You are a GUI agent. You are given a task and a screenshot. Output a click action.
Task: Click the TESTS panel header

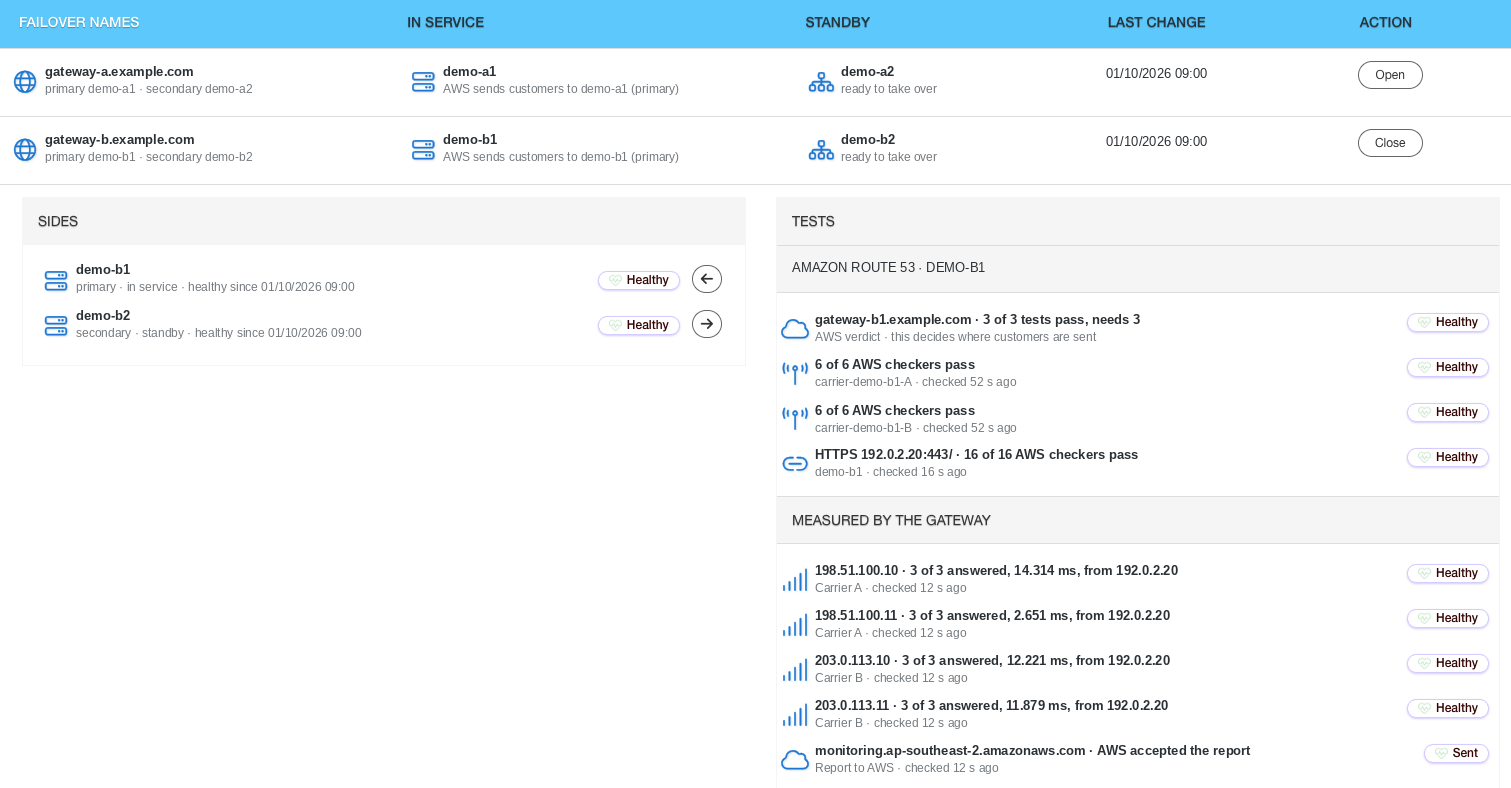click(1138, 221)
